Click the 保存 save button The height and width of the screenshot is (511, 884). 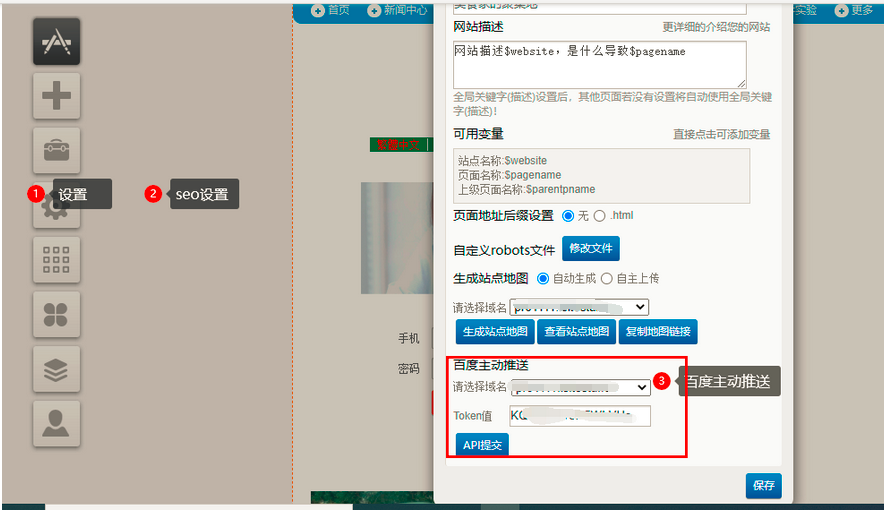coord(763,485)
